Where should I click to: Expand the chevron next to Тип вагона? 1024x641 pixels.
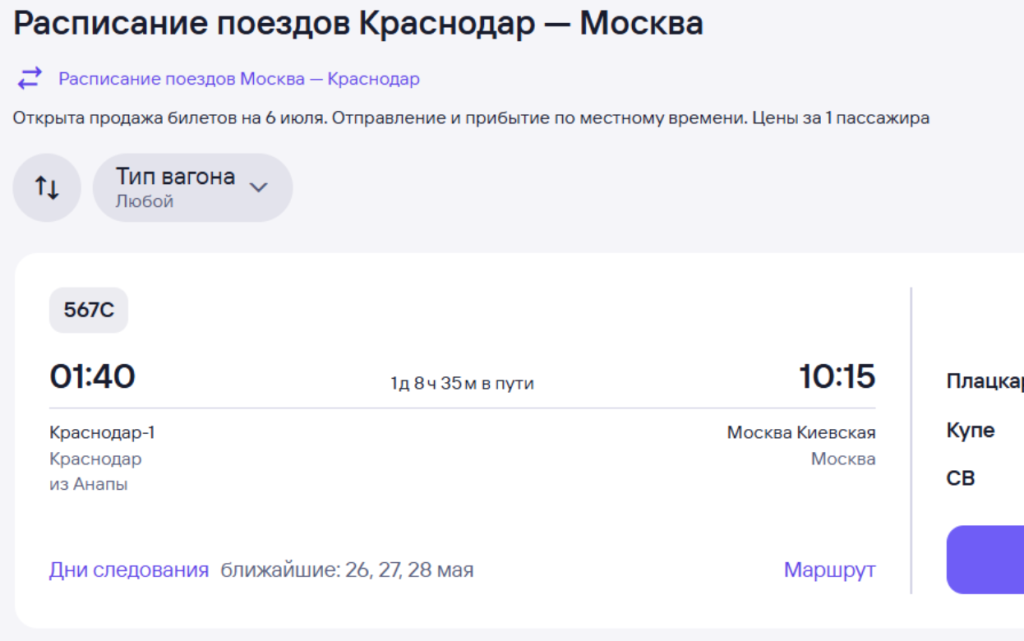259,186
